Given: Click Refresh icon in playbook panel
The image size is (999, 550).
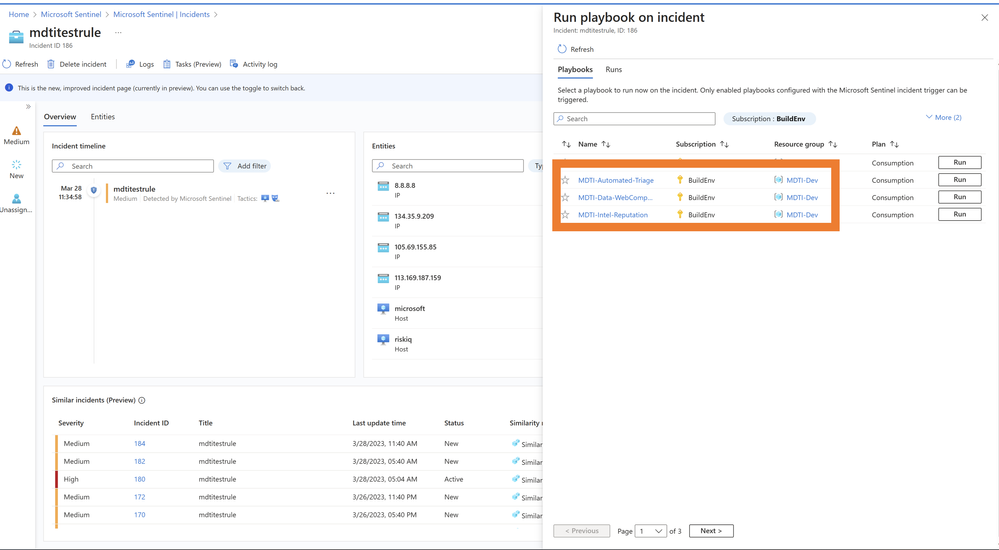Looking at the screenshot, I should point(562,49).
